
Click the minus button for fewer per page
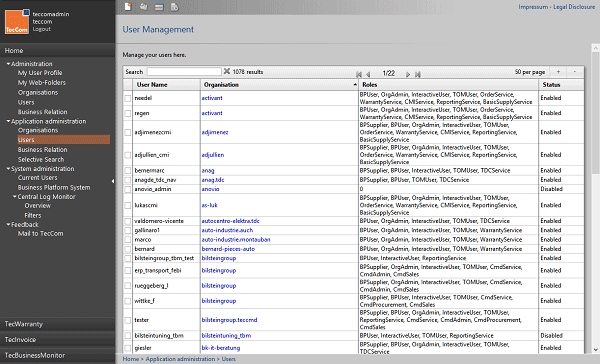click(x=574, y=72)
